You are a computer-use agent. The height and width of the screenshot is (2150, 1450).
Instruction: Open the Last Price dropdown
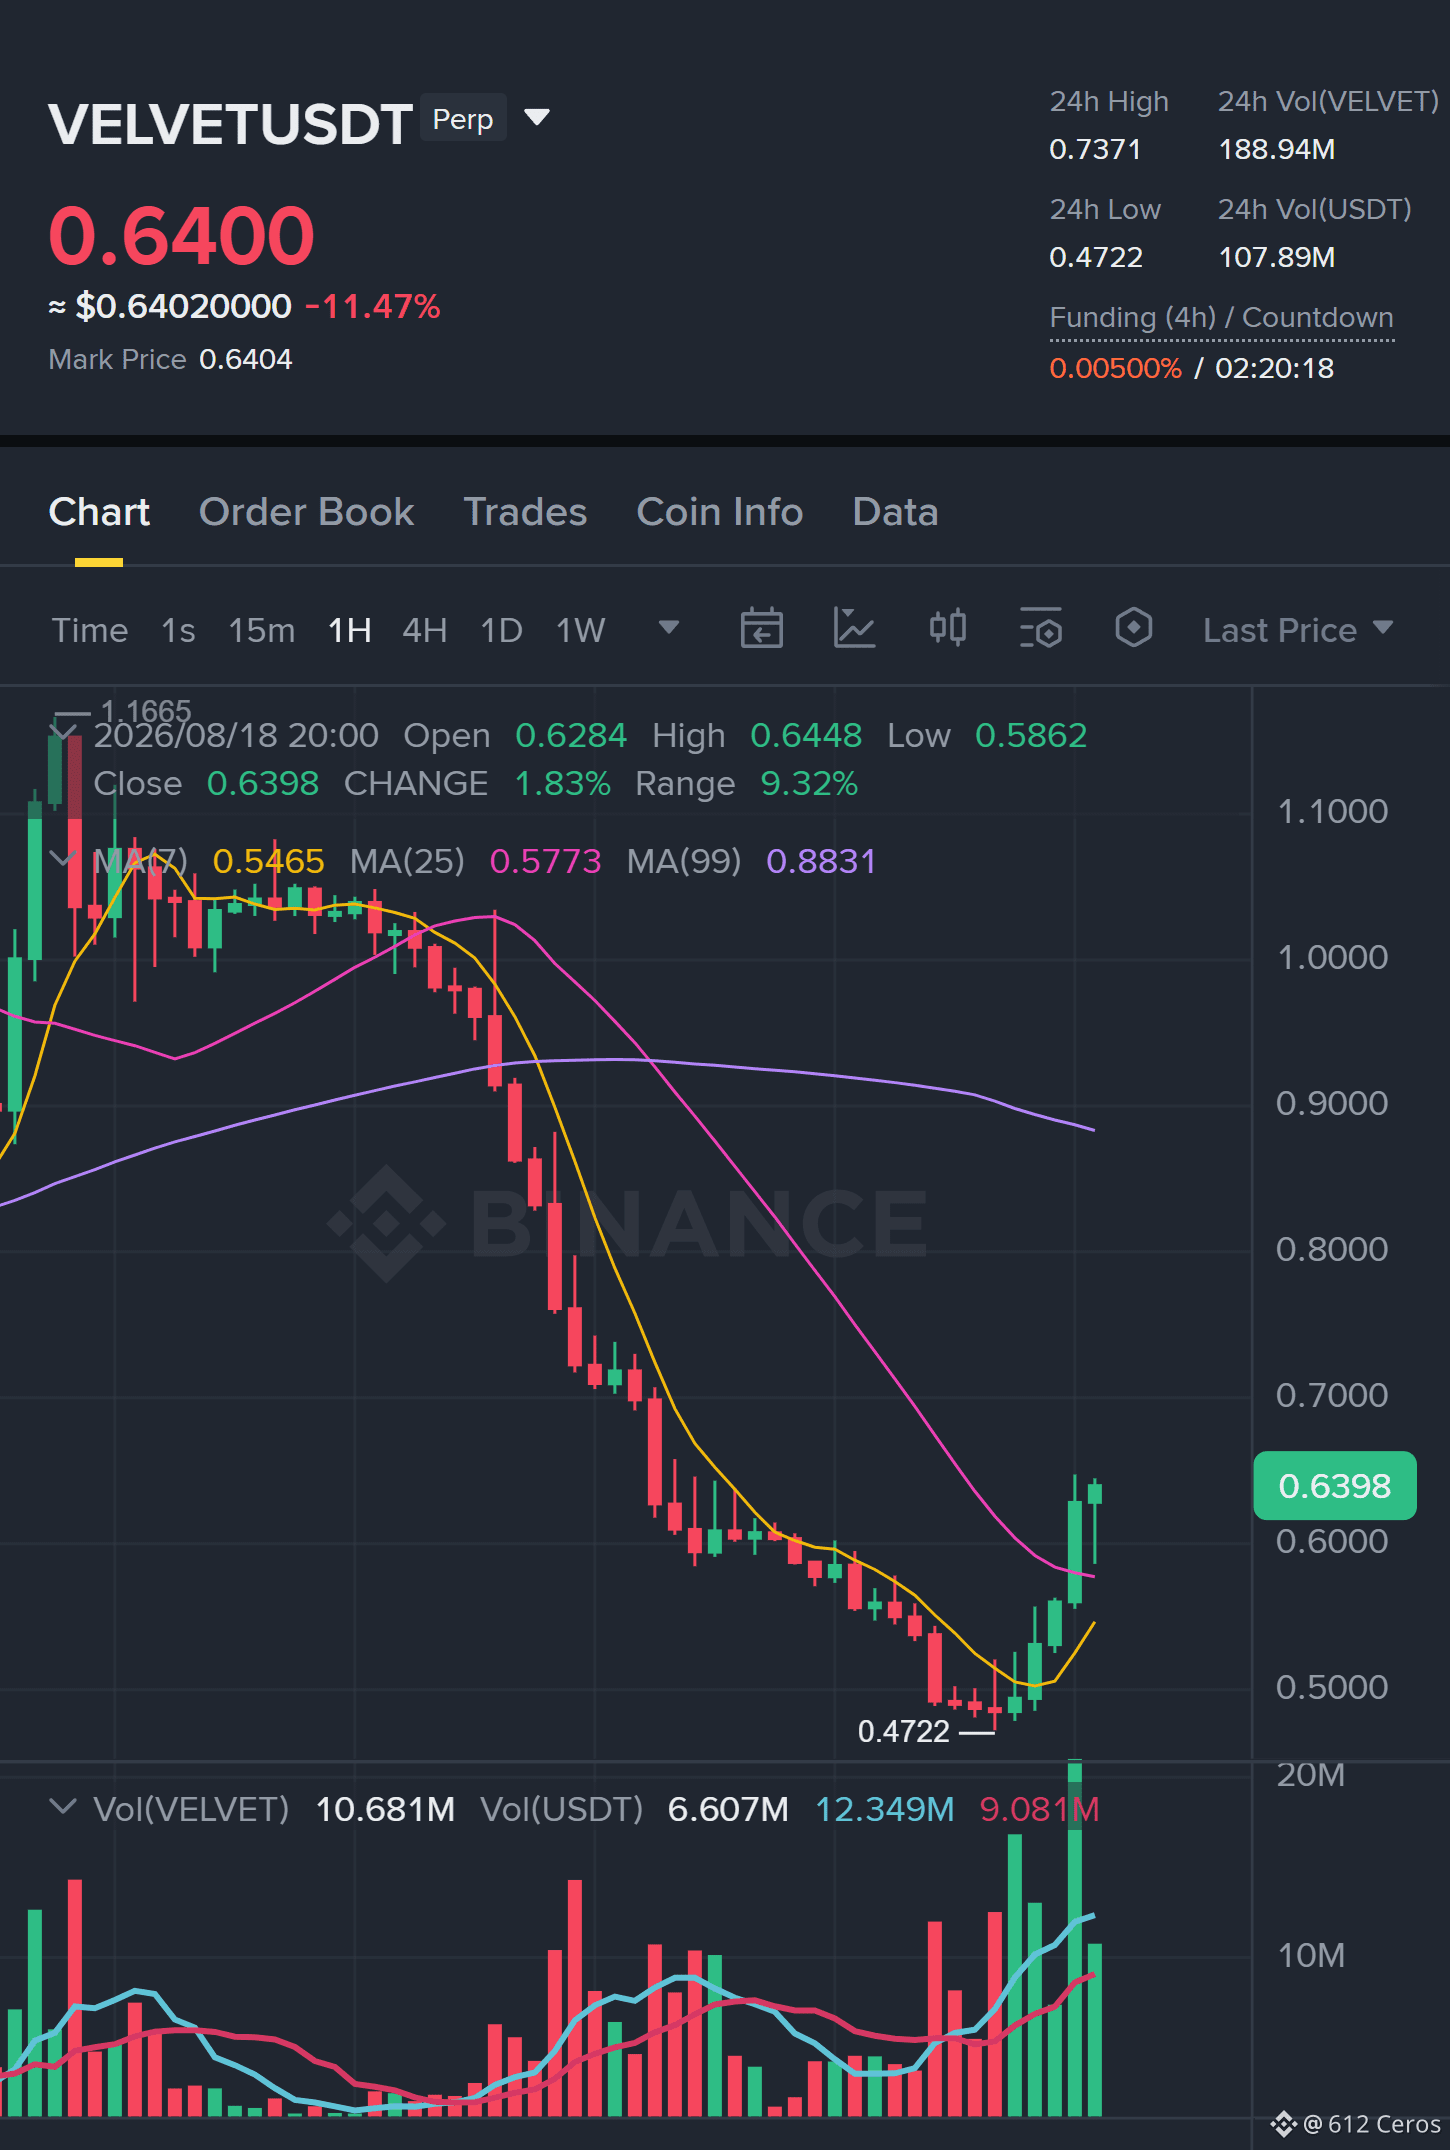tap(1298, 630)
